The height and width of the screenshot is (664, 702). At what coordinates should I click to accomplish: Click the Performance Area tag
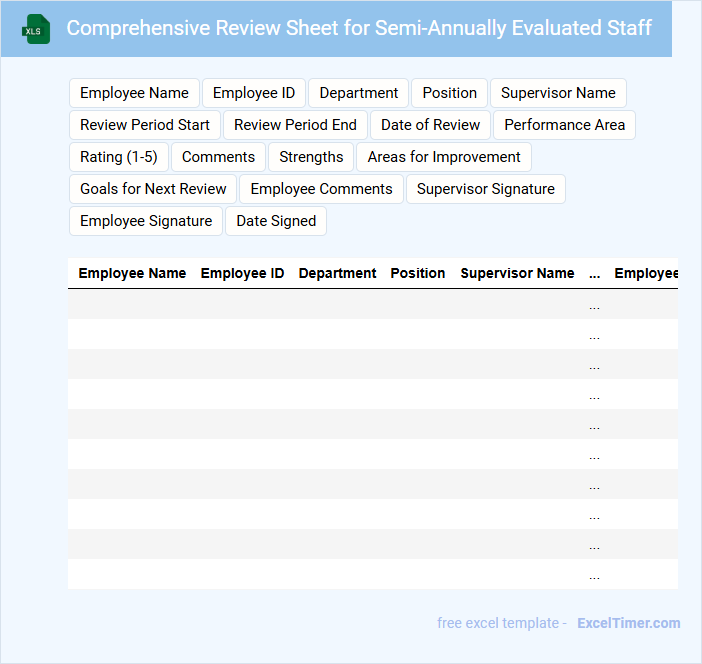tap(564, 125)
